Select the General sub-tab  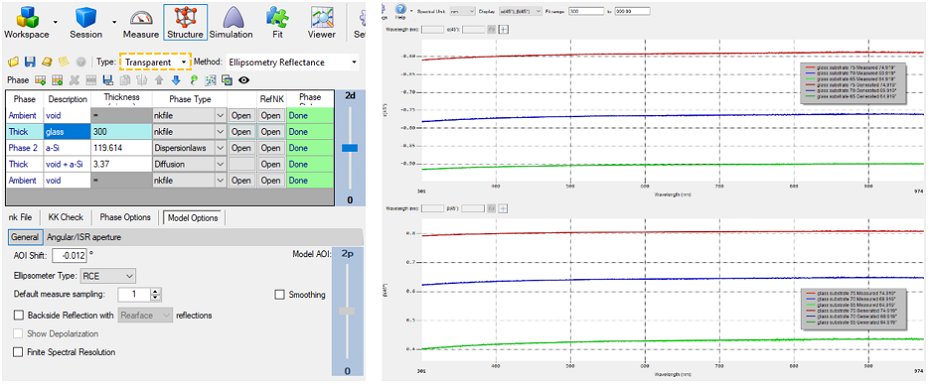tap(25, 237)
